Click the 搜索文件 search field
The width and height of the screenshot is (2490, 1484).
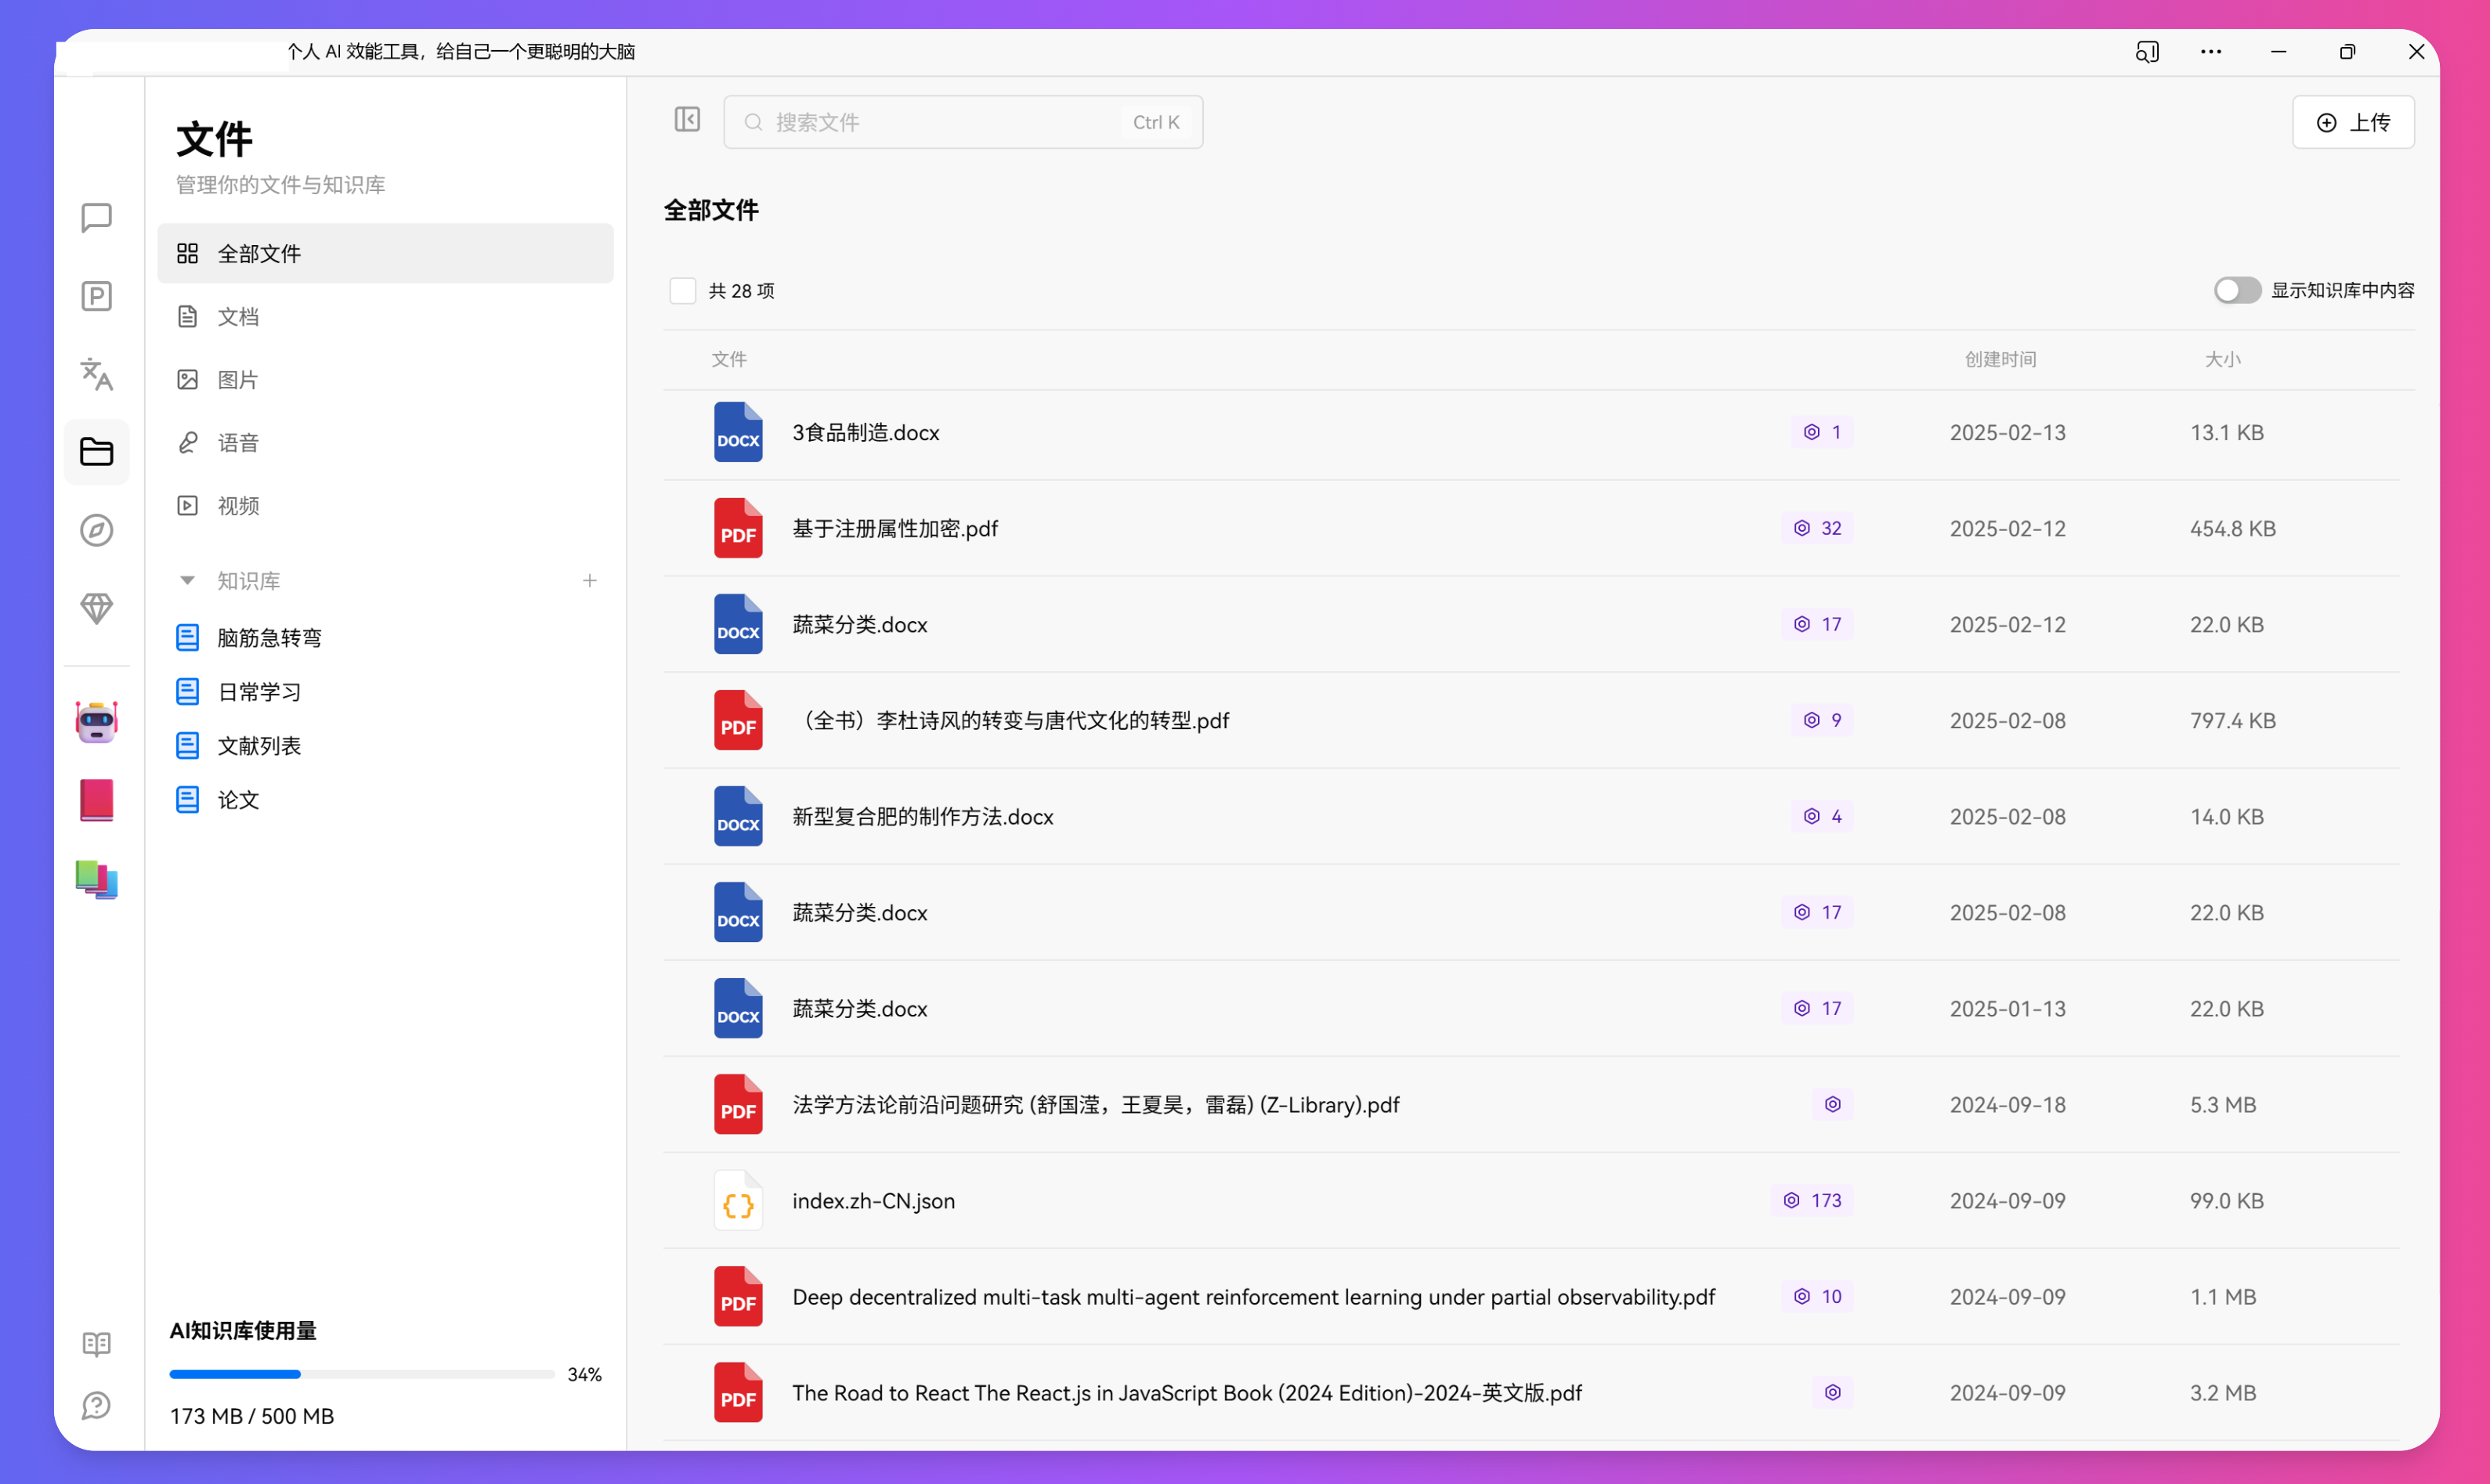click(x=940, y=122)
